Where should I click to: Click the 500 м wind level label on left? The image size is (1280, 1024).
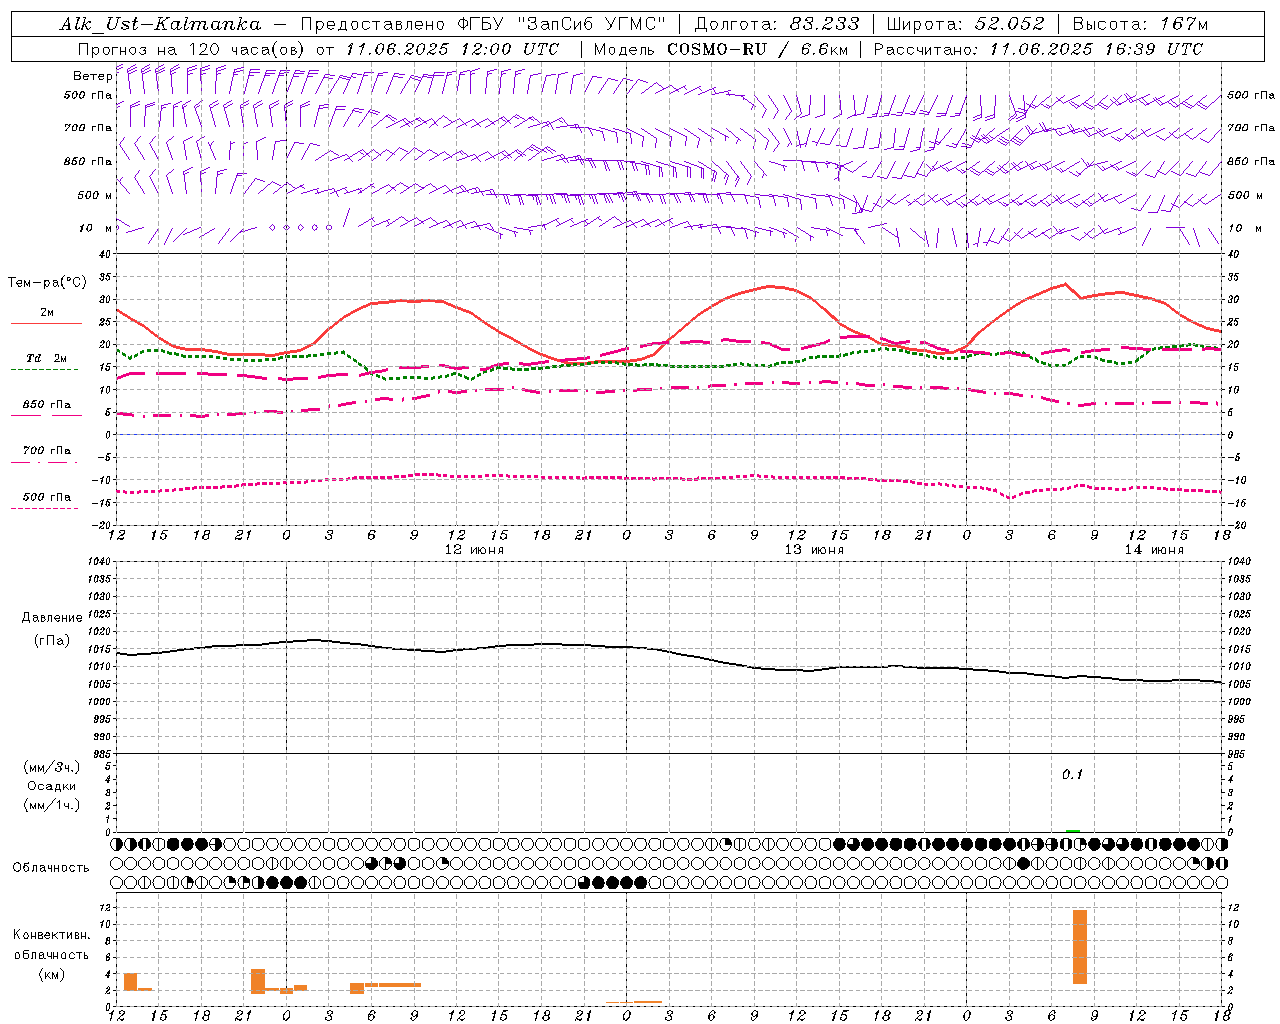(x=95, y=195)
